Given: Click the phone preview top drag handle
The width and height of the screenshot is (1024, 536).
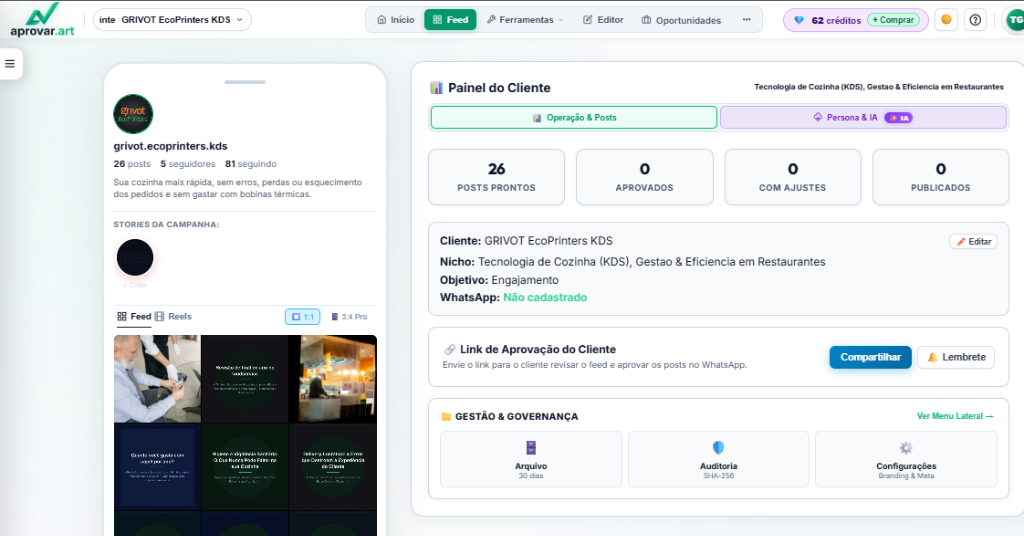Looking at the screenshot, I should (245, 82).
